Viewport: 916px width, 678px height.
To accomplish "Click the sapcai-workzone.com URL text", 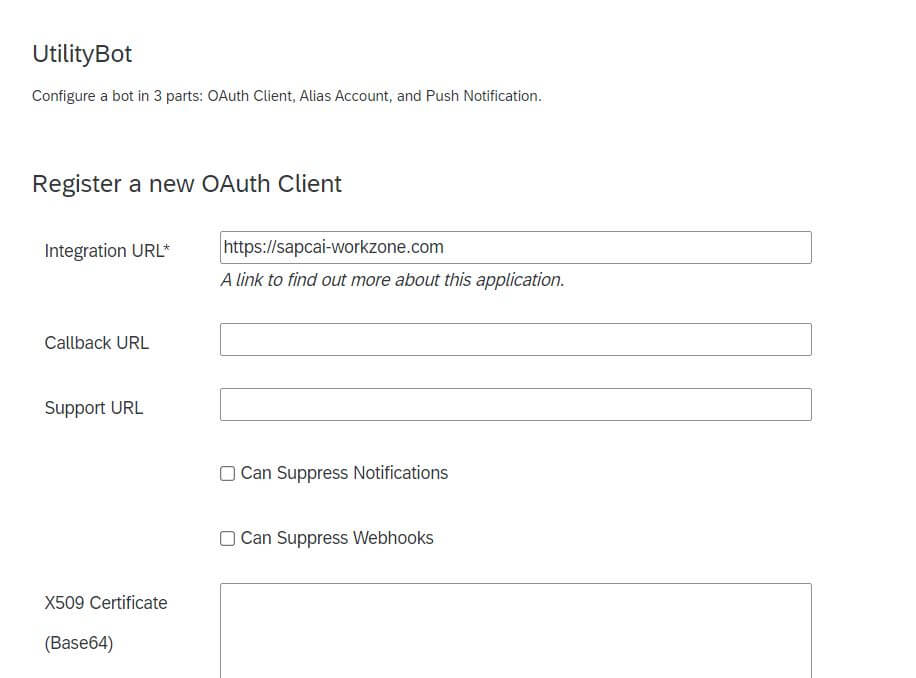I will tap(334, 248).
